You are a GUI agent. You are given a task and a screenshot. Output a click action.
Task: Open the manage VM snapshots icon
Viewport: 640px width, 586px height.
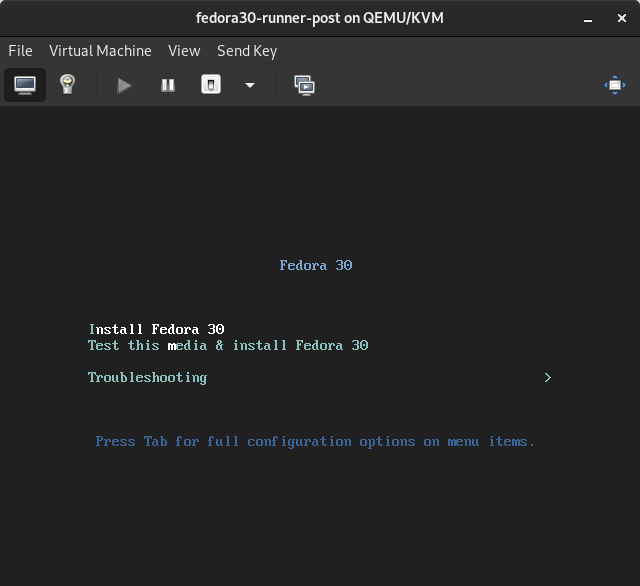tap(304, 85)
